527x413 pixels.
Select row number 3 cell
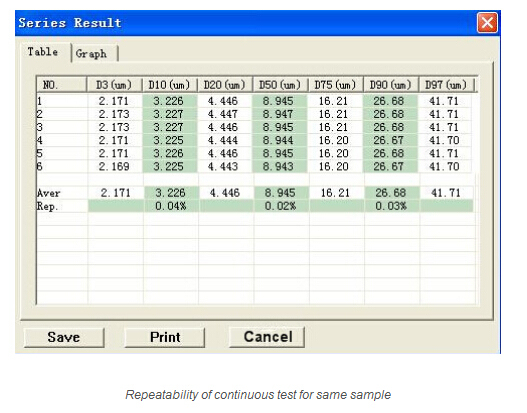(x=62, y=127)
